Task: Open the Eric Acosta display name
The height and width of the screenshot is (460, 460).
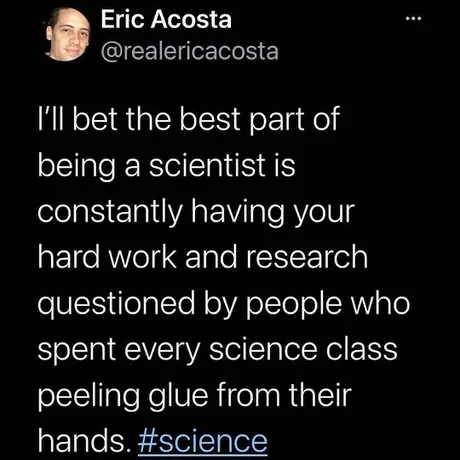Action: (166, 19)
